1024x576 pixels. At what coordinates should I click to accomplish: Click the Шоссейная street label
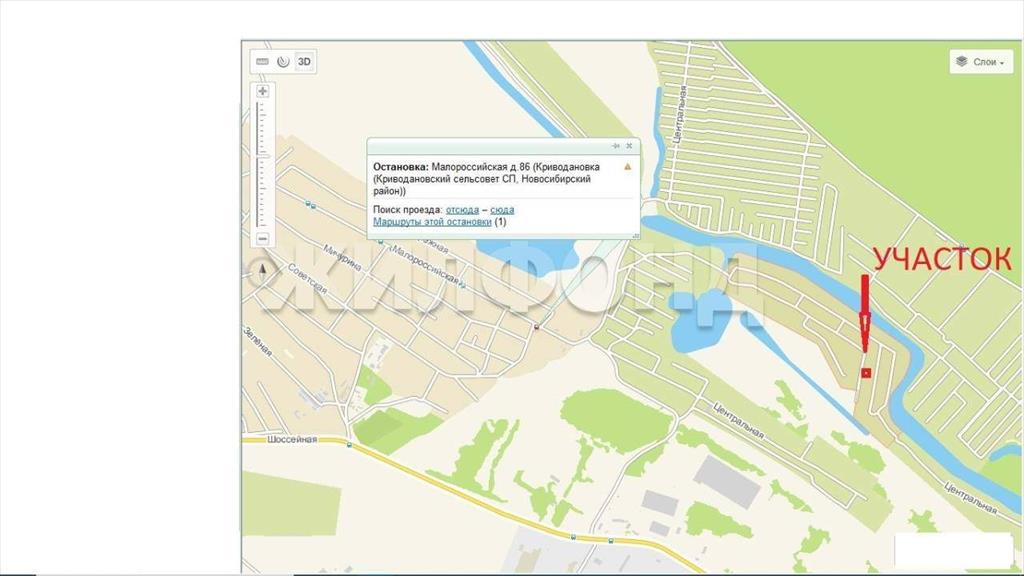(x=292, y=439)
